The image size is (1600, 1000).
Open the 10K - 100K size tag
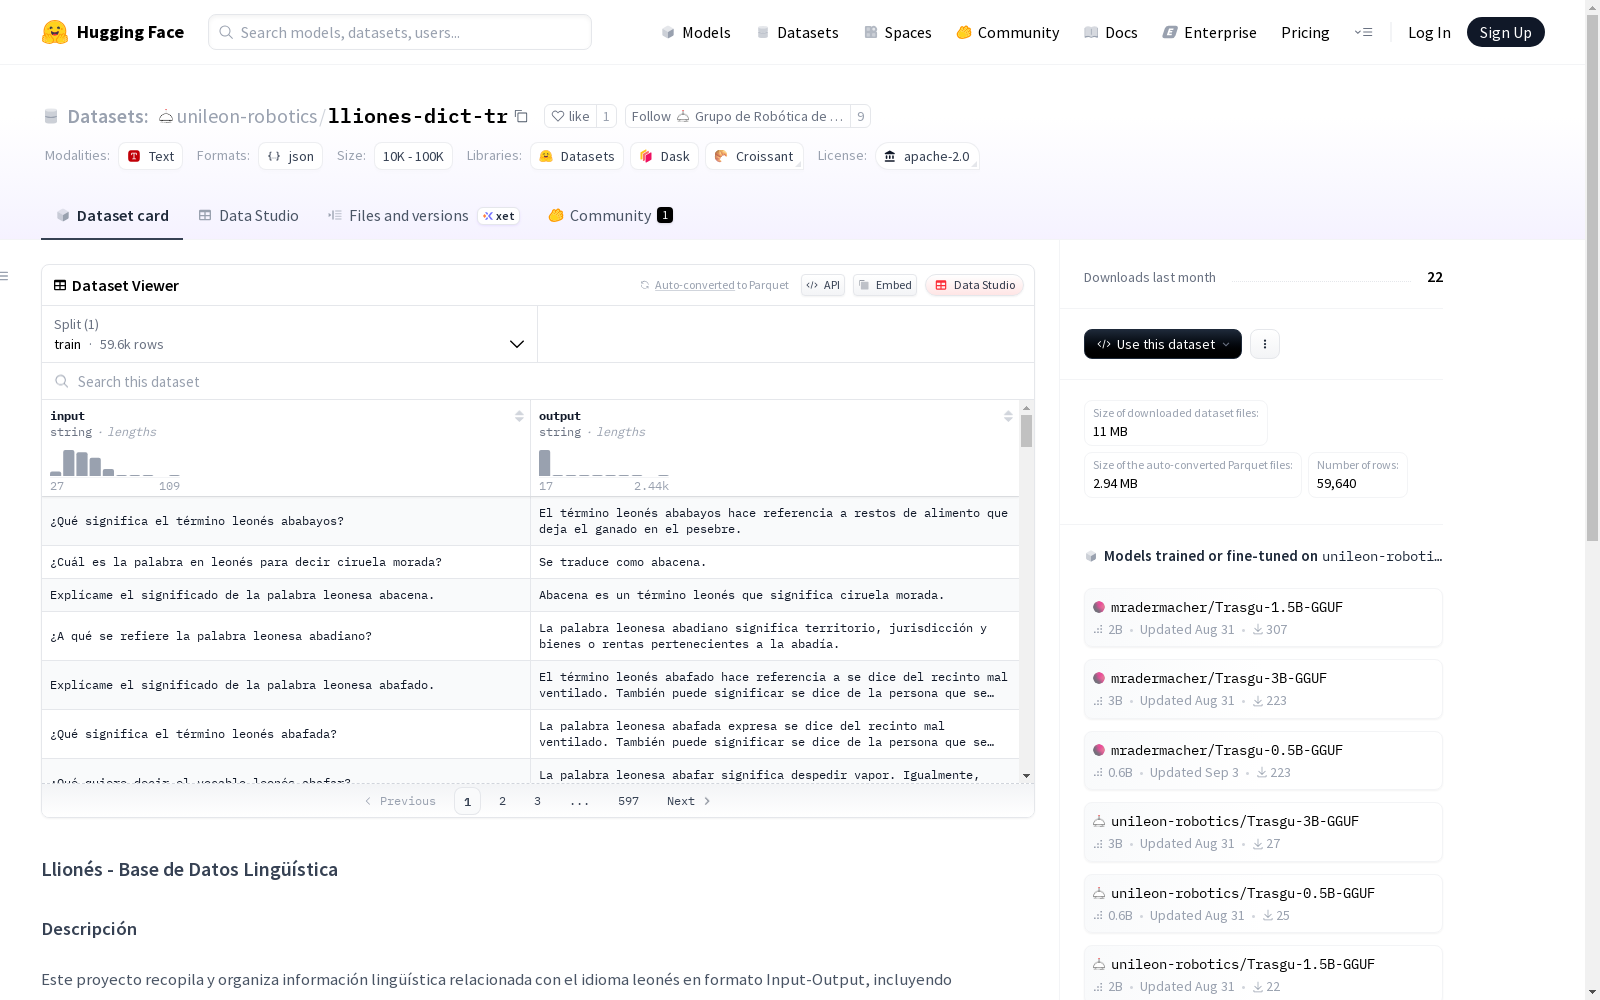point(413,156)
